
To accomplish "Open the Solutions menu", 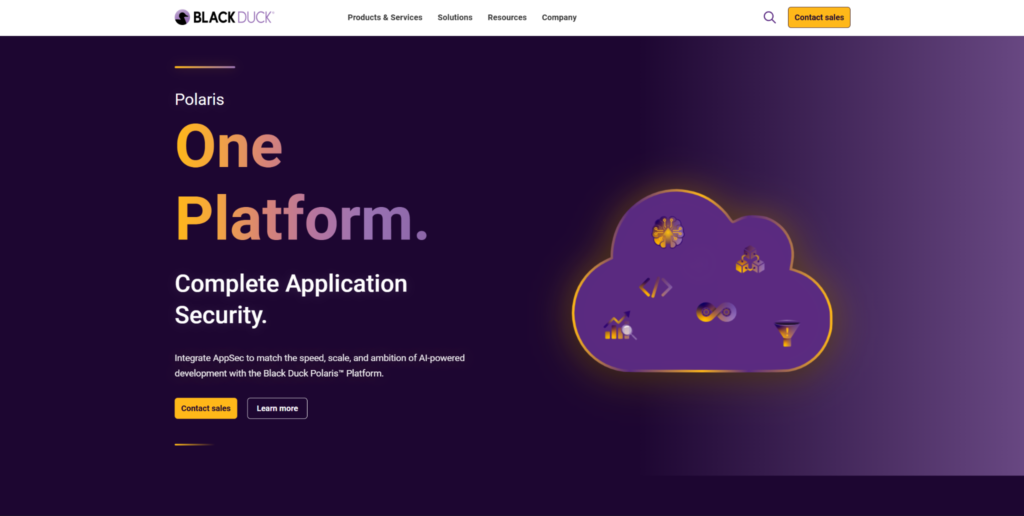I will [455, 18].
